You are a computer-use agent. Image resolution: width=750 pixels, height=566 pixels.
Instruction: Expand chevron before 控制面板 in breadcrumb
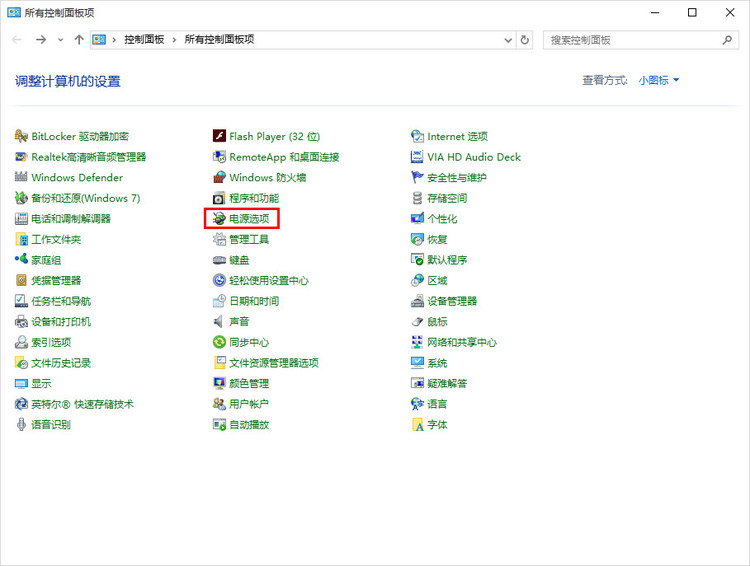114,40
